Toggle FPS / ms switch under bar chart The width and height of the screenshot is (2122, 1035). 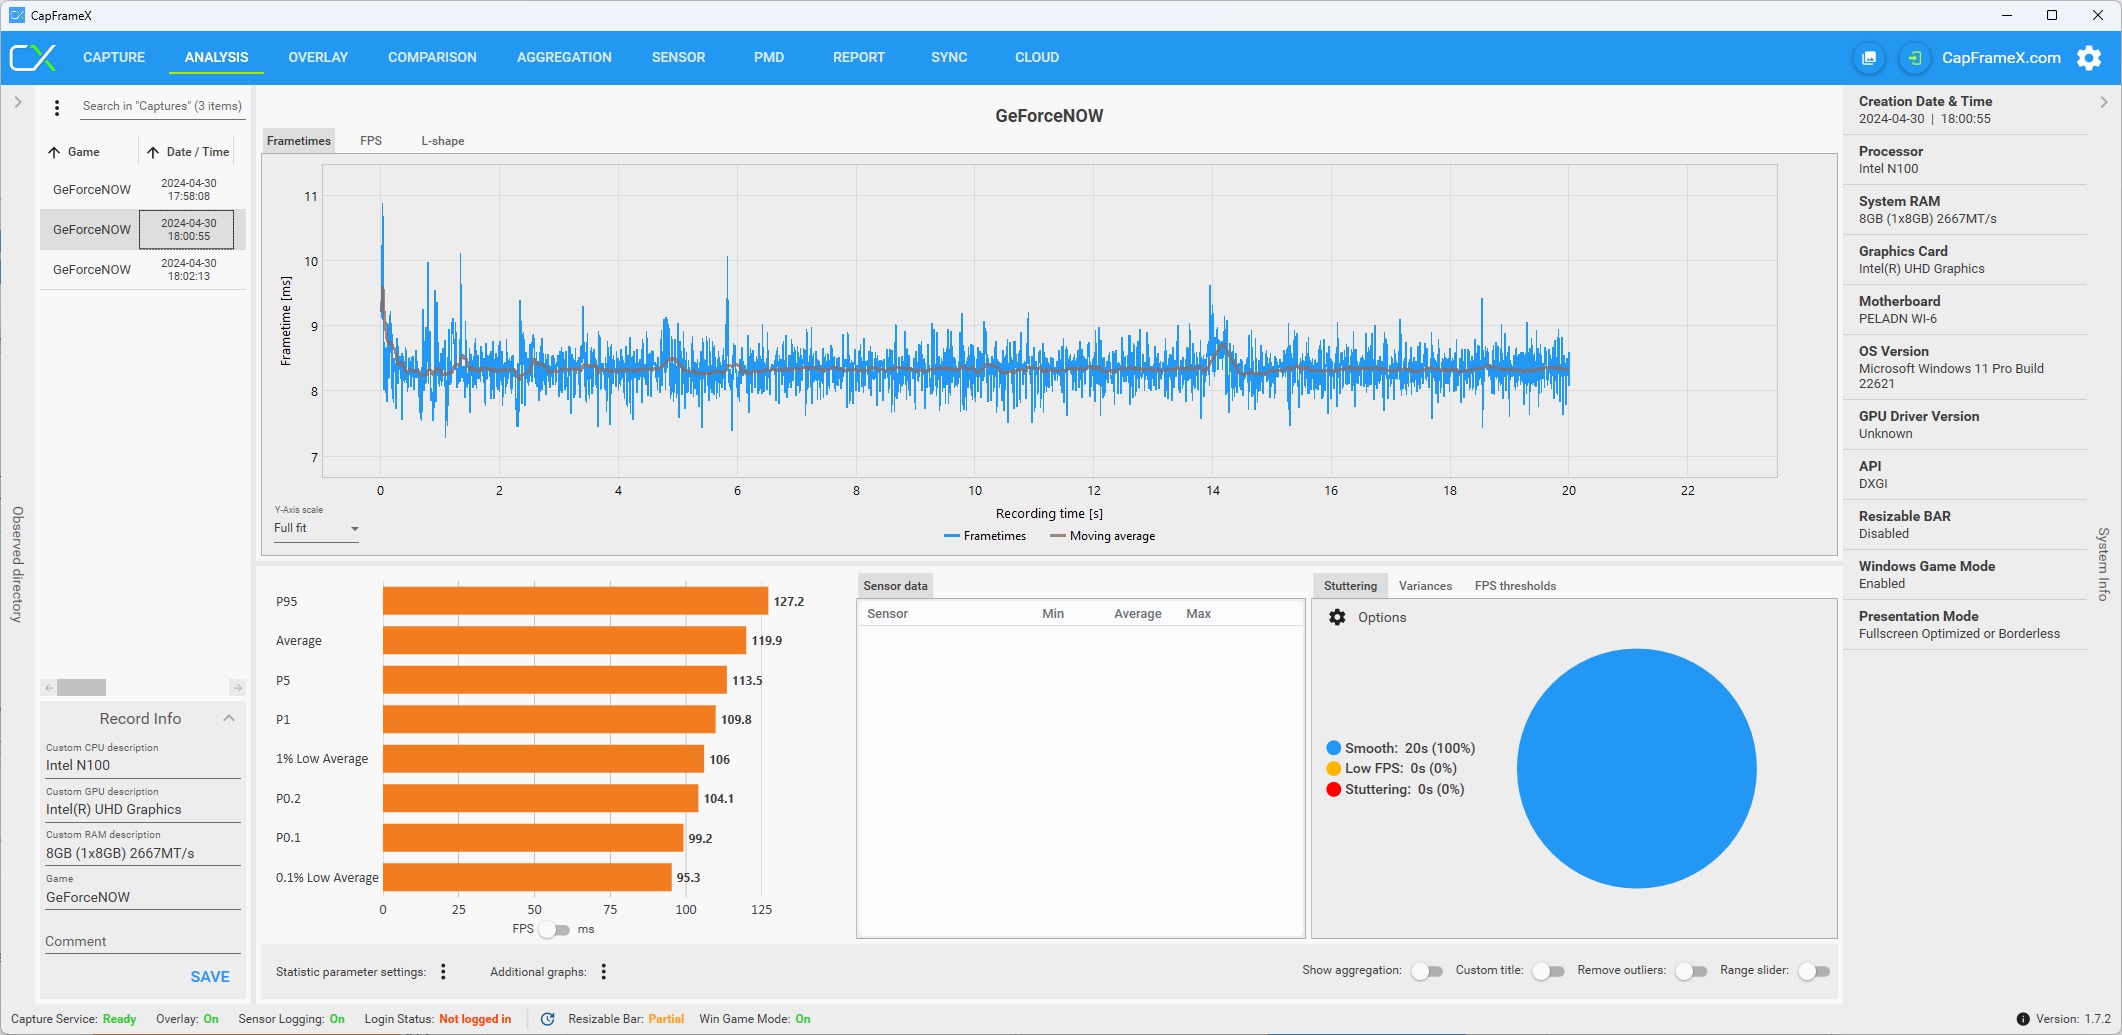(554, 930)
